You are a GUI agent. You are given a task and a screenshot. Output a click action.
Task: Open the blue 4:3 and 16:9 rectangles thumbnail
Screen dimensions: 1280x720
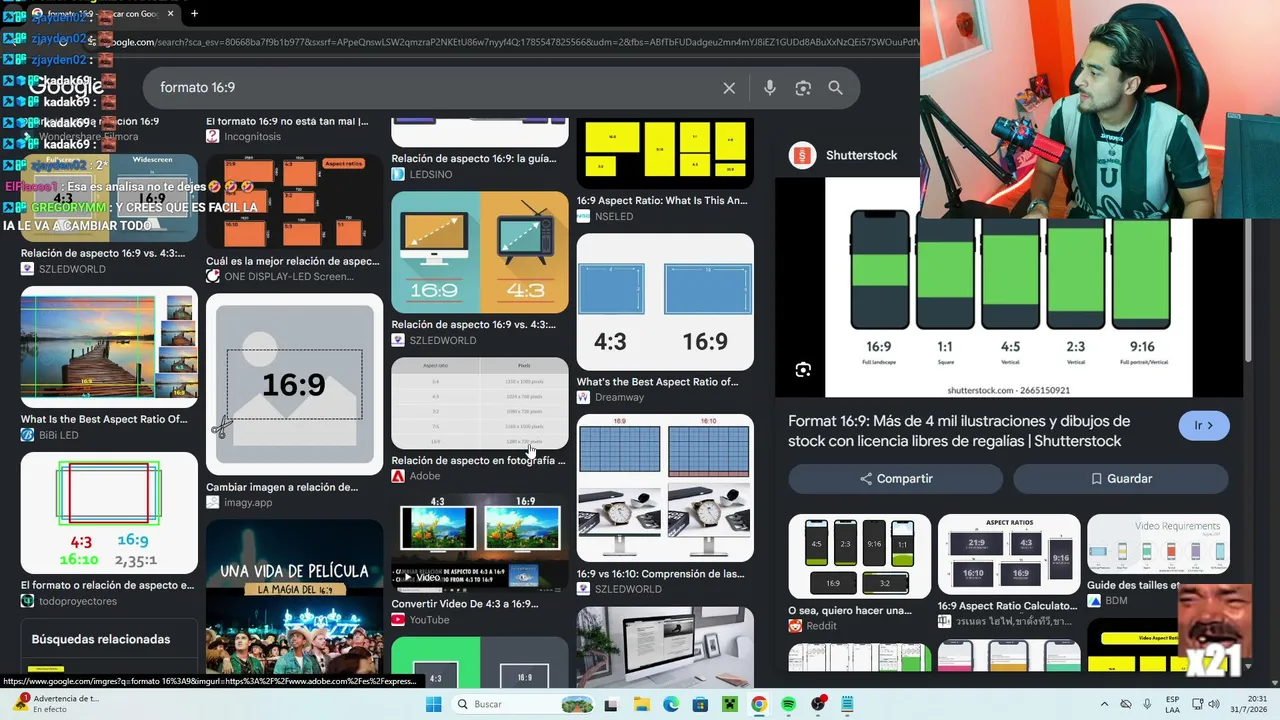click(x=665, y=302)
